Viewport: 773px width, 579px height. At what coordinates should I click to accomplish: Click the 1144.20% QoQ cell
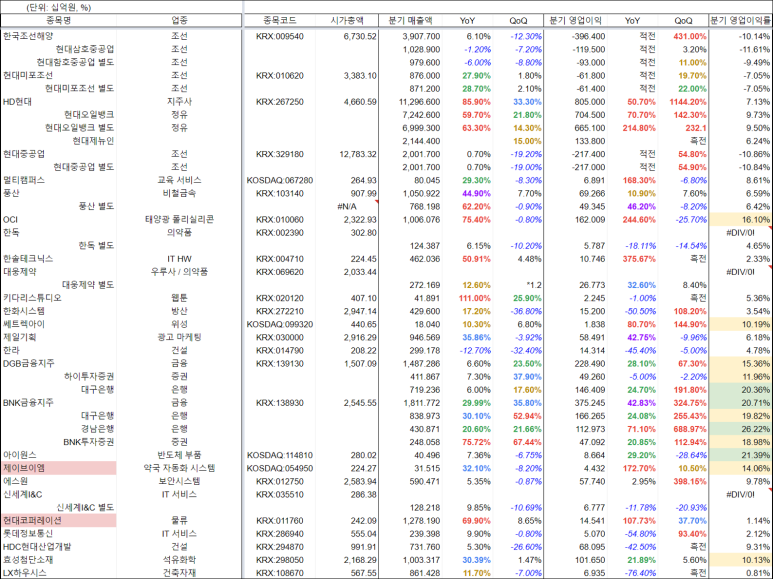[688, 102]
